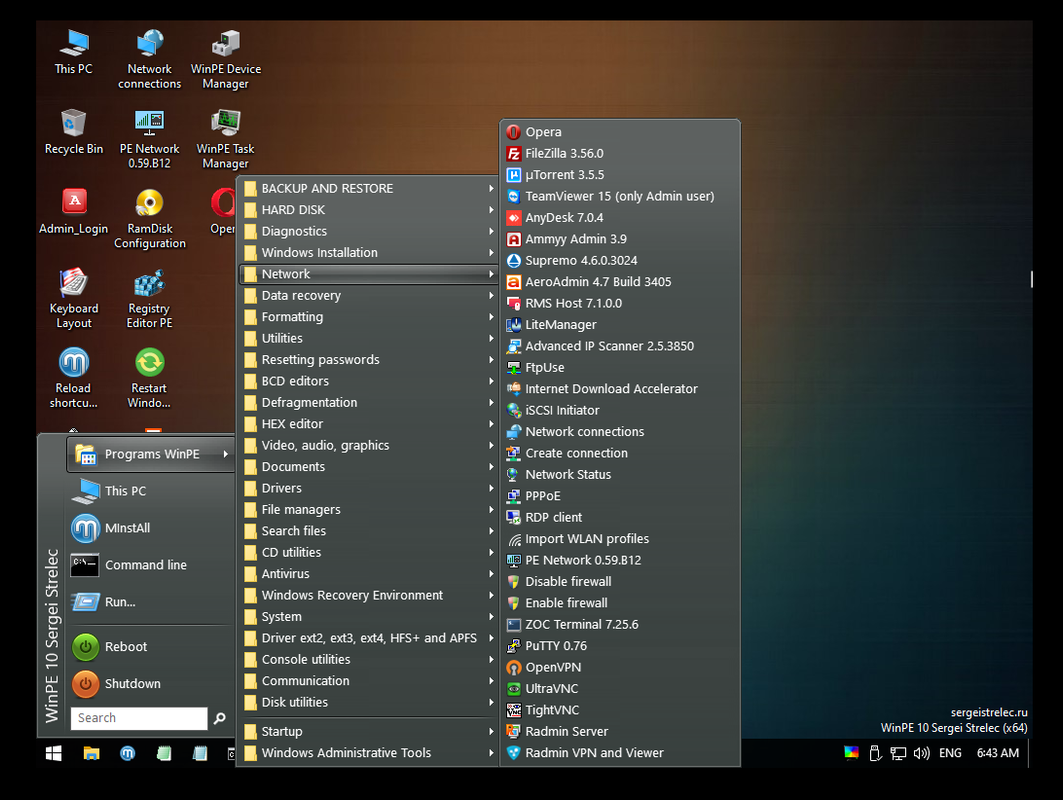Image resolution: width=1063 pixels, height=800 pixels.
Task: Open TeamViewer 15 (only Admin user)
Action: click(620, 197)
